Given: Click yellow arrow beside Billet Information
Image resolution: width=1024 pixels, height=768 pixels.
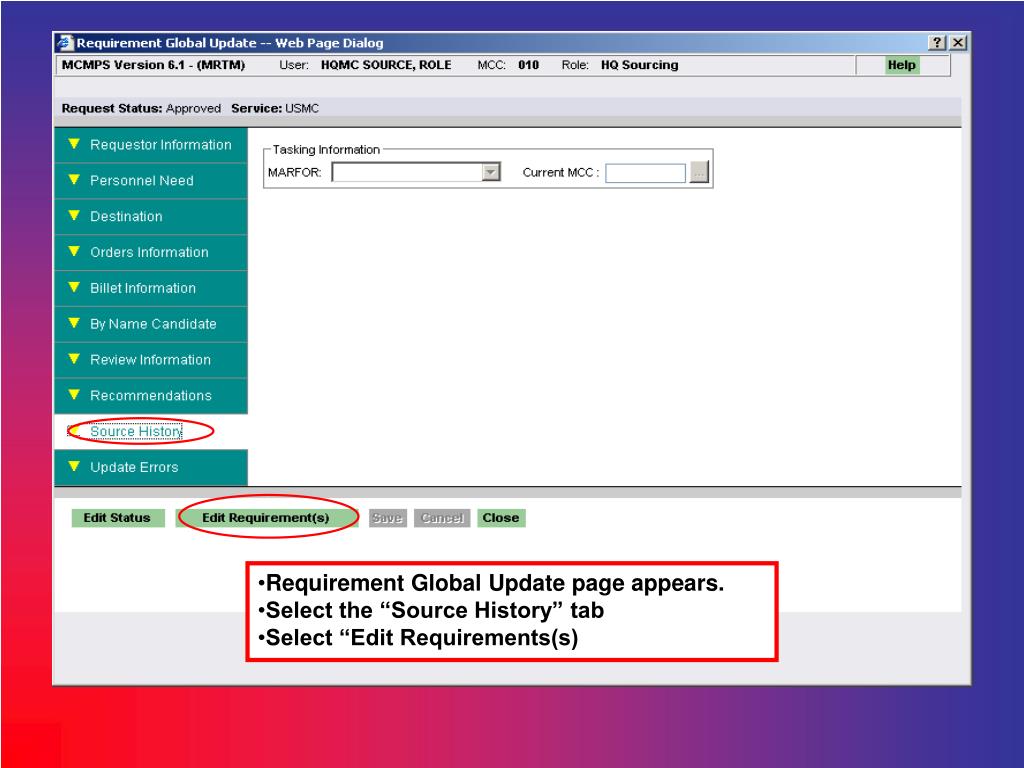Looking at the screenshot, I should (x=74, y=287).
